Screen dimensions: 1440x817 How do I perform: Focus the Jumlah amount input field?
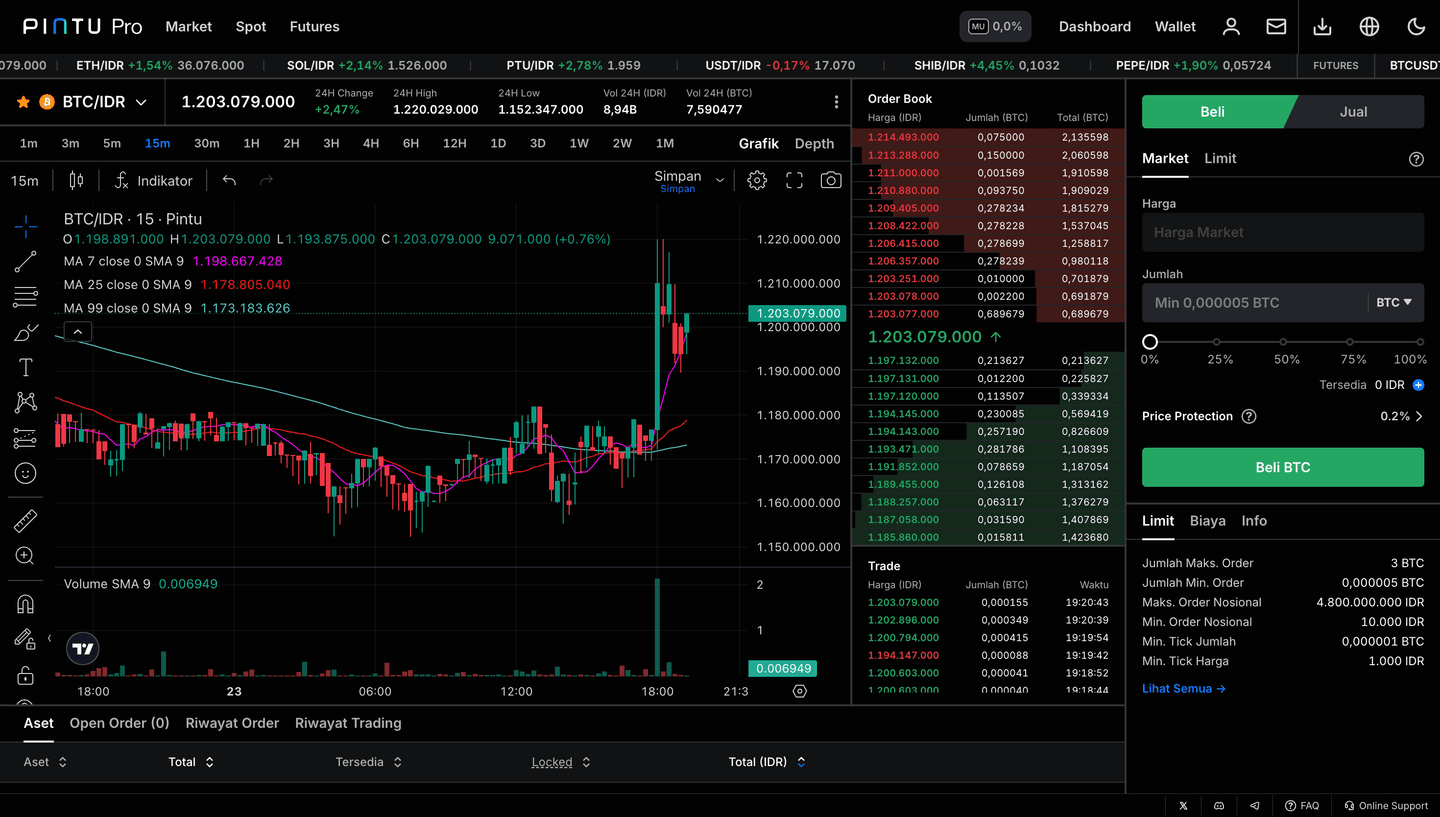[x=1254, y=302]
